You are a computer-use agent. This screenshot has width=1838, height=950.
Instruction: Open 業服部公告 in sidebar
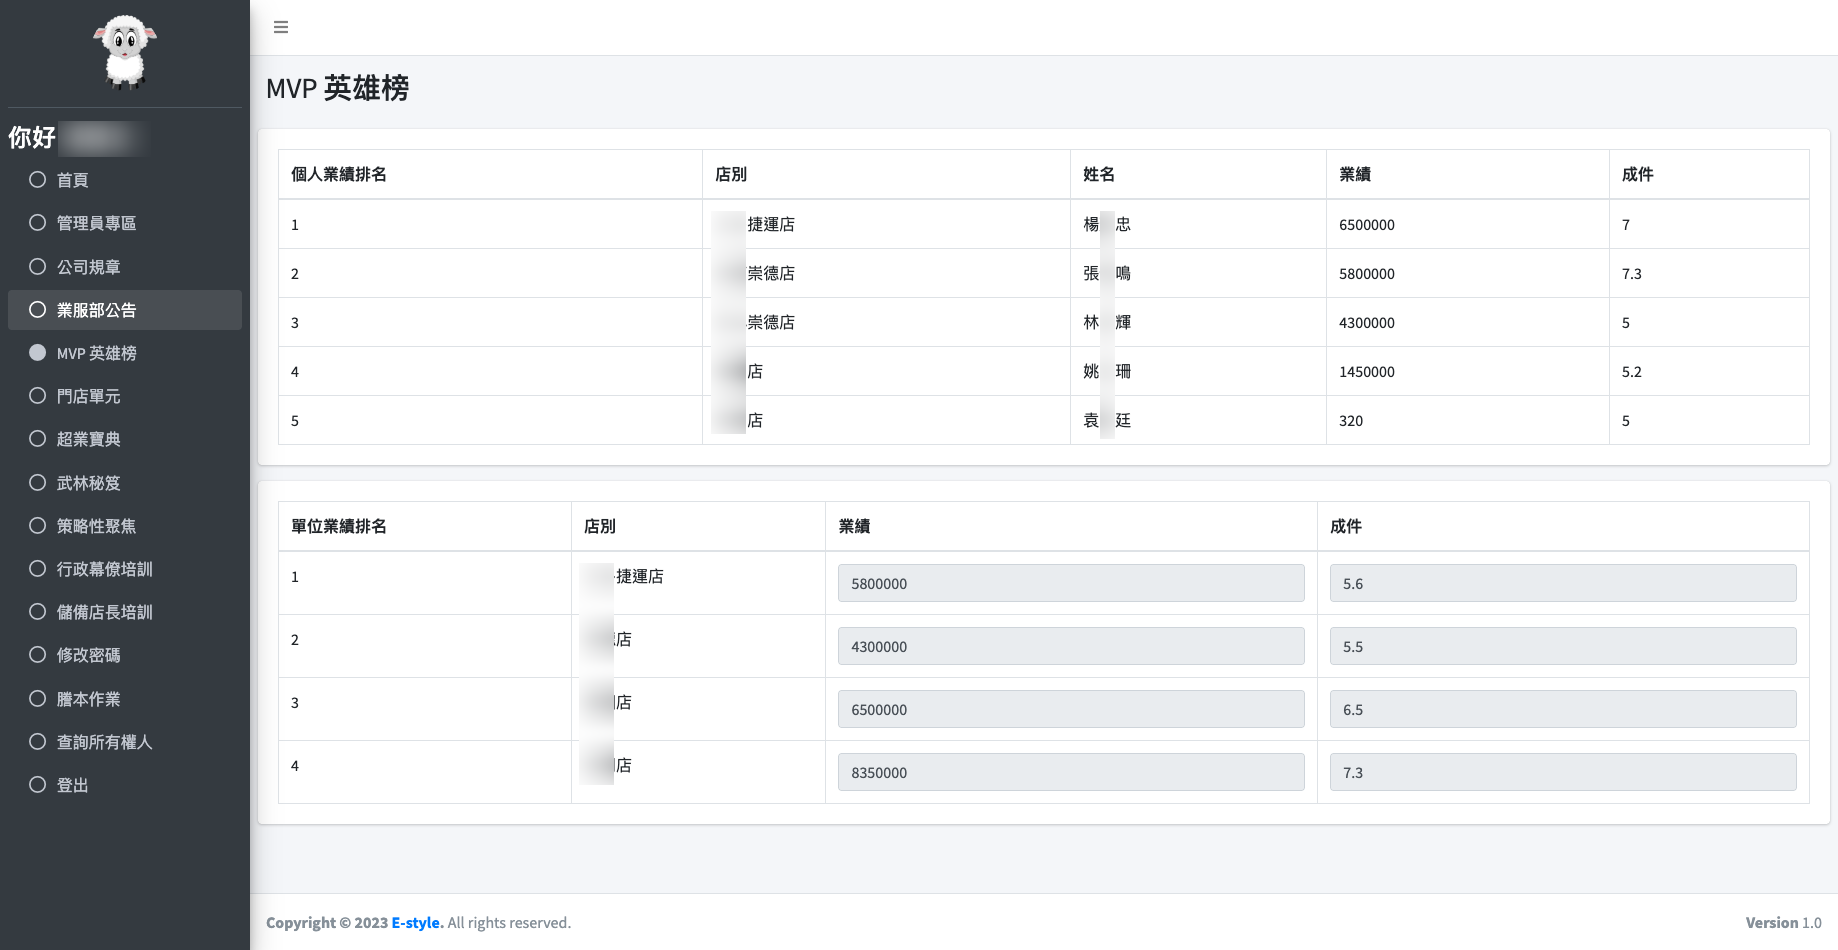click(x=96, y=310)
